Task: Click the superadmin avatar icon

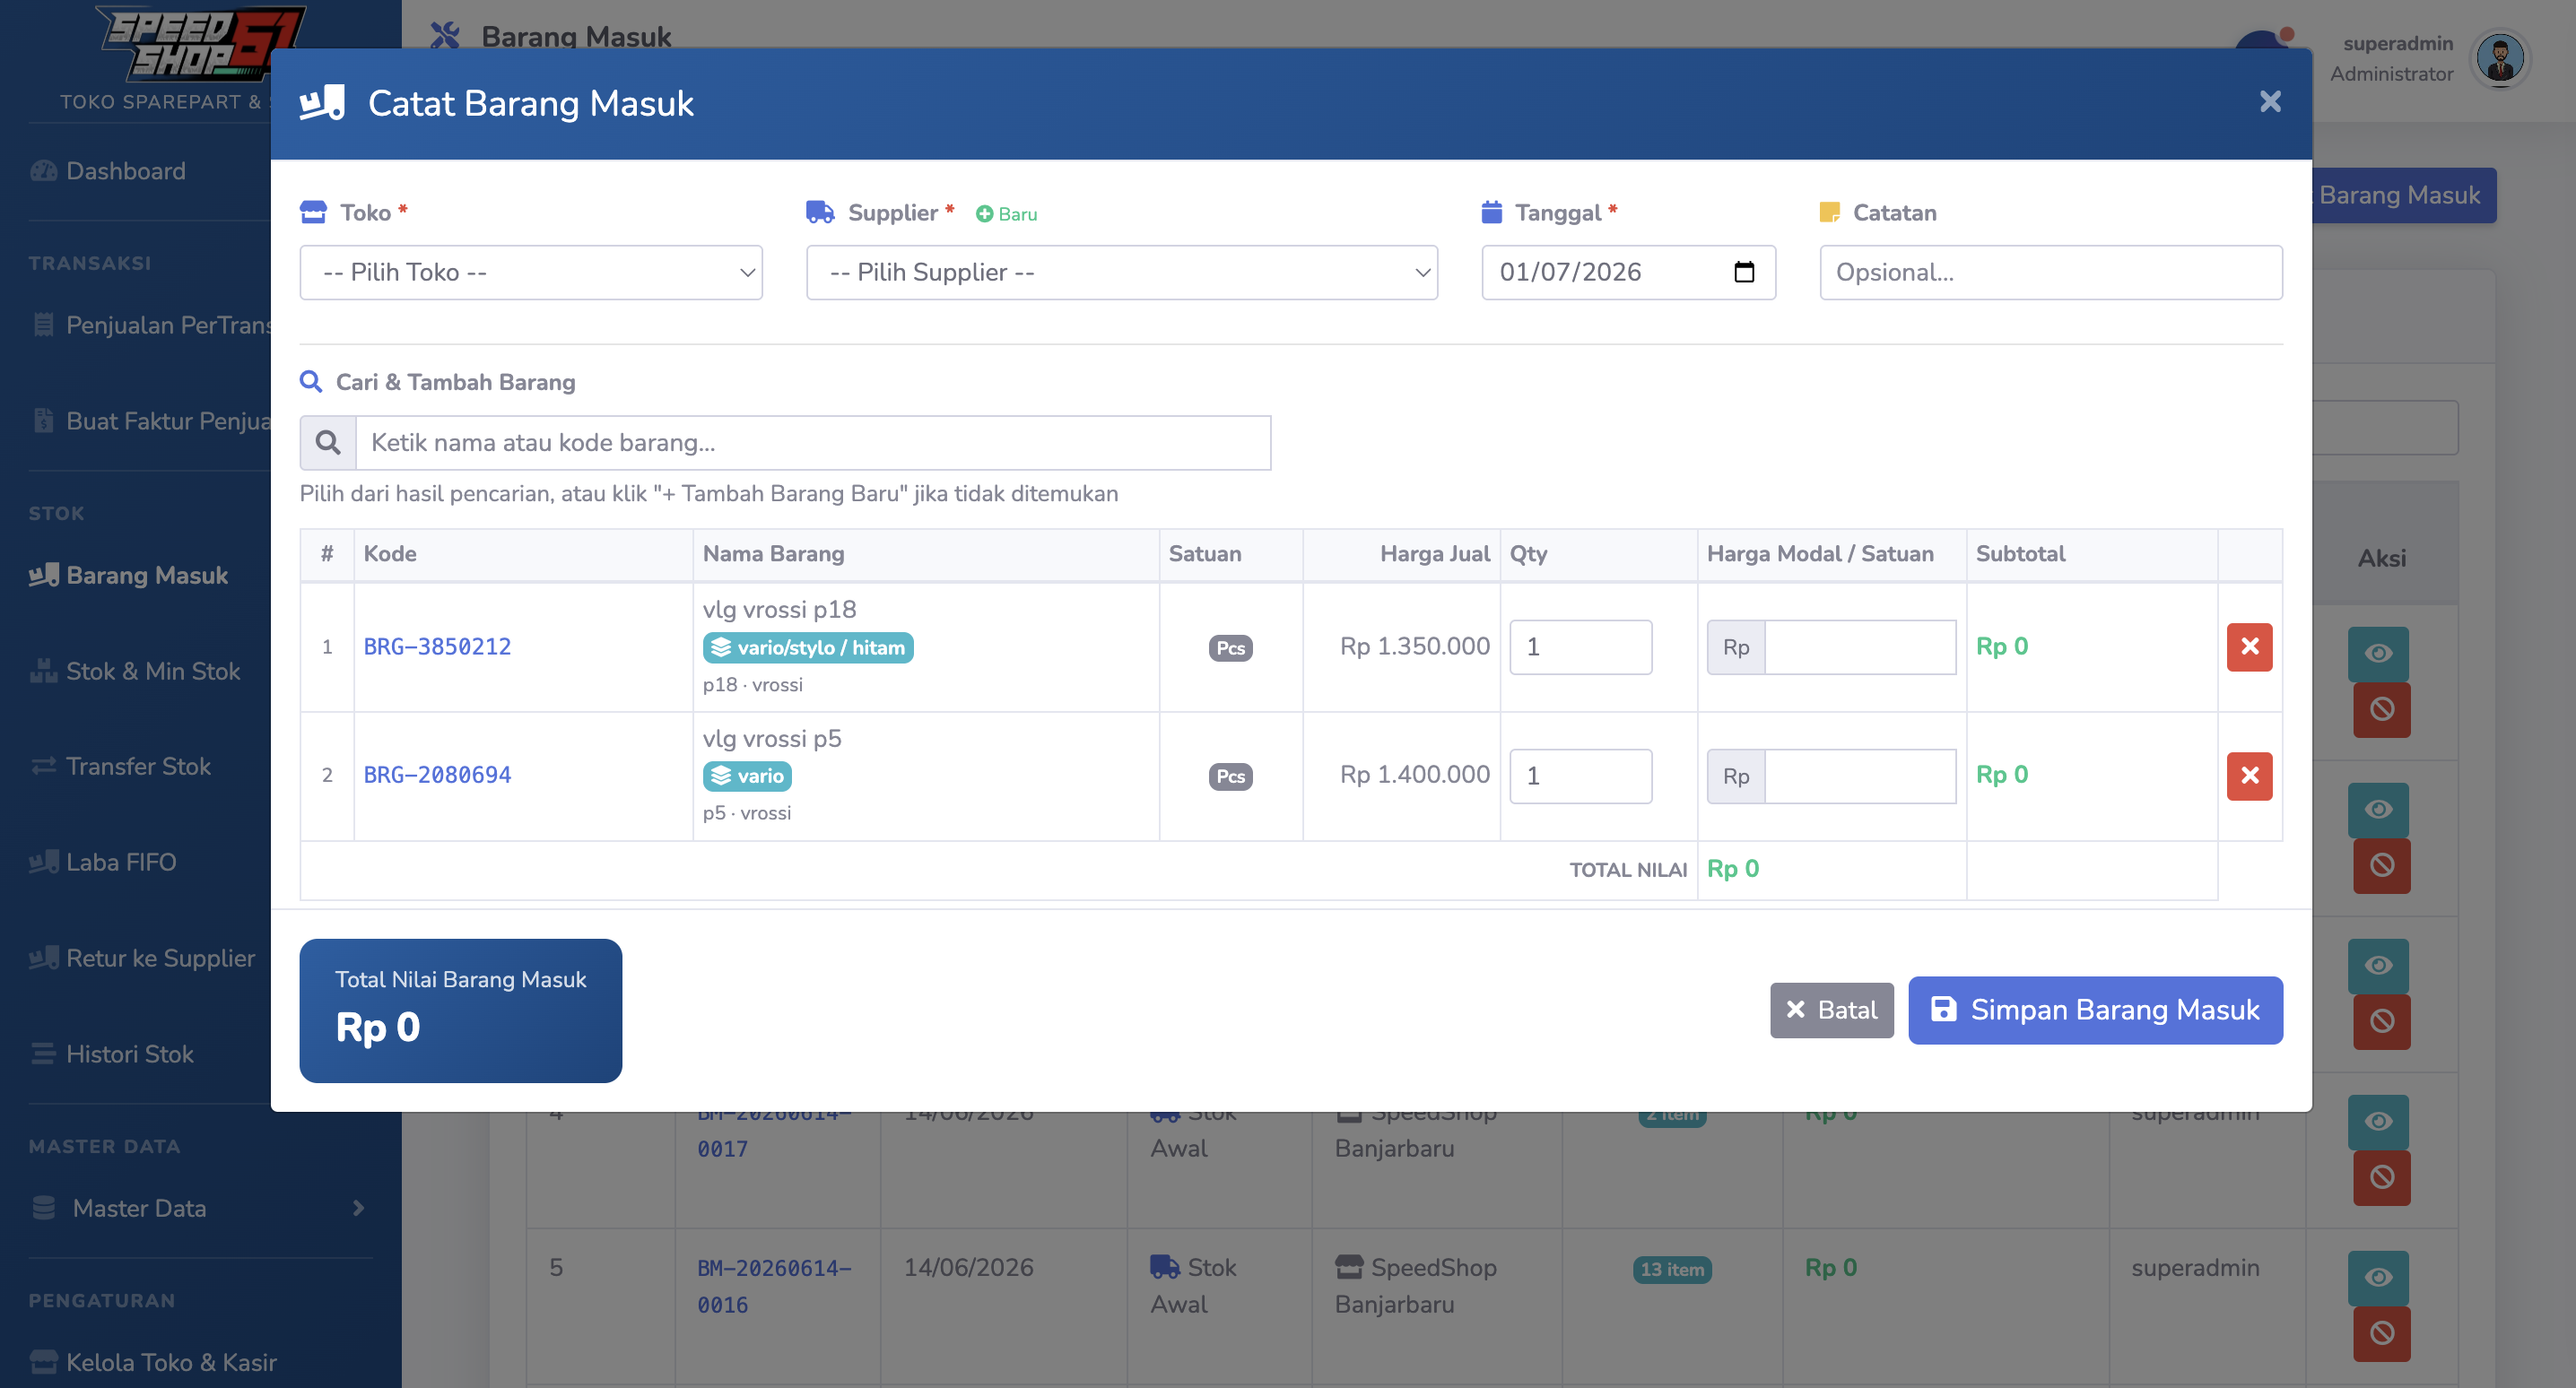Action: [x=2500, y=58]
